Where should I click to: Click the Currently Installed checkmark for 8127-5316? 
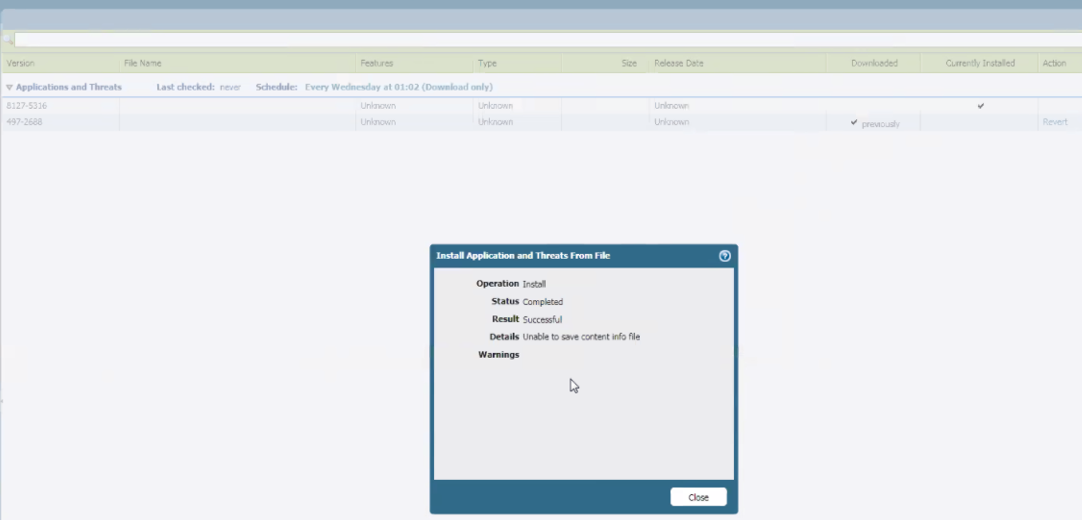(981, 106)
